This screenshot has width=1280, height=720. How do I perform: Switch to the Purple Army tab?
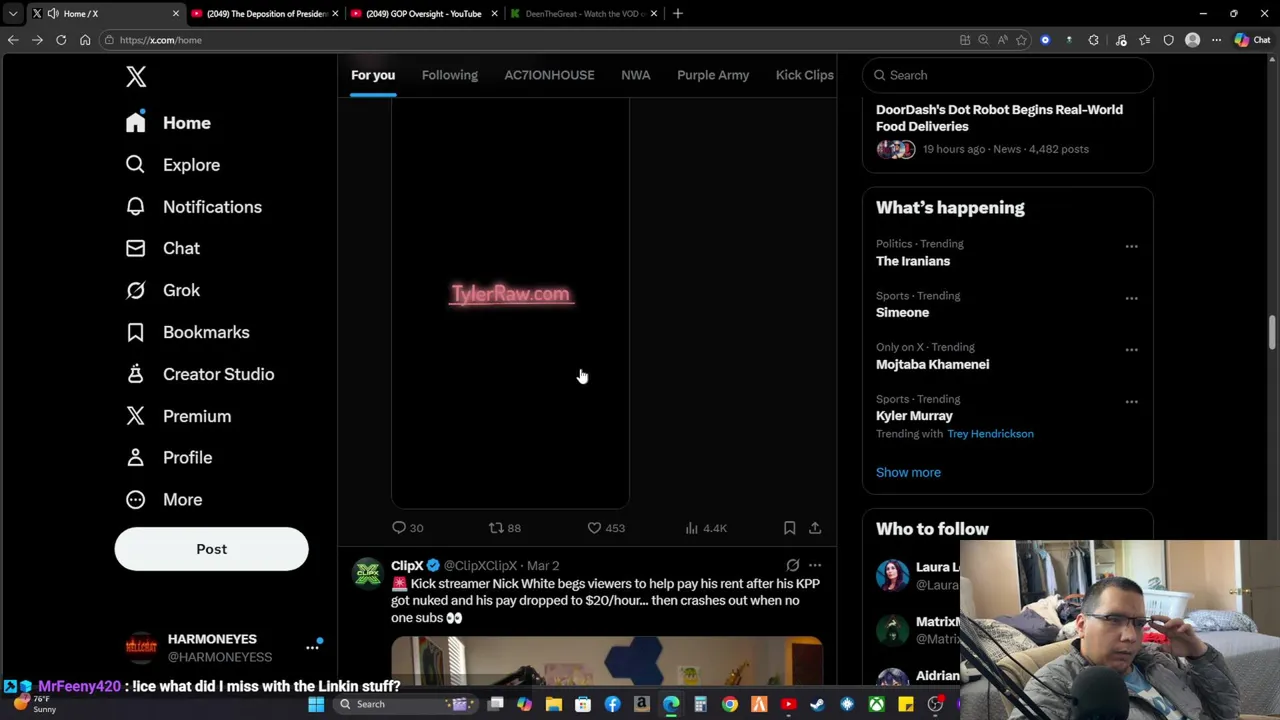713,75
